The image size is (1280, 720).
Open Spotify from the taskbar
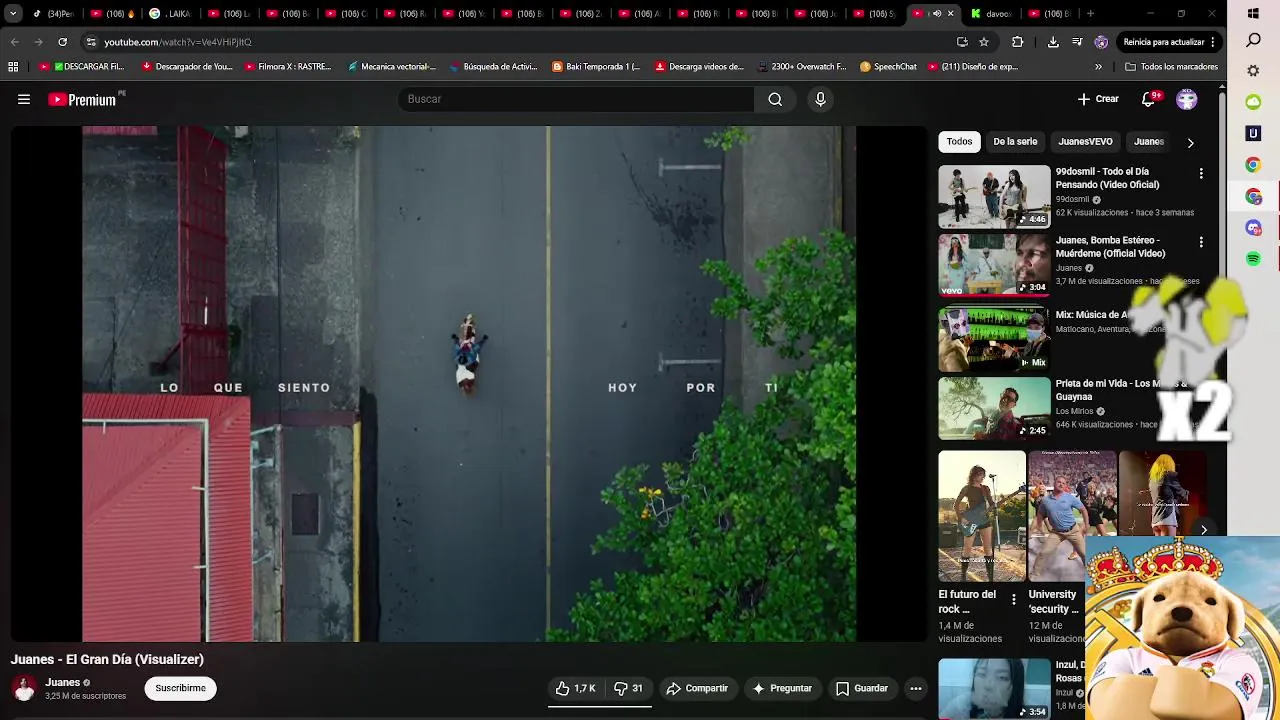click(x=1253, y=259)
